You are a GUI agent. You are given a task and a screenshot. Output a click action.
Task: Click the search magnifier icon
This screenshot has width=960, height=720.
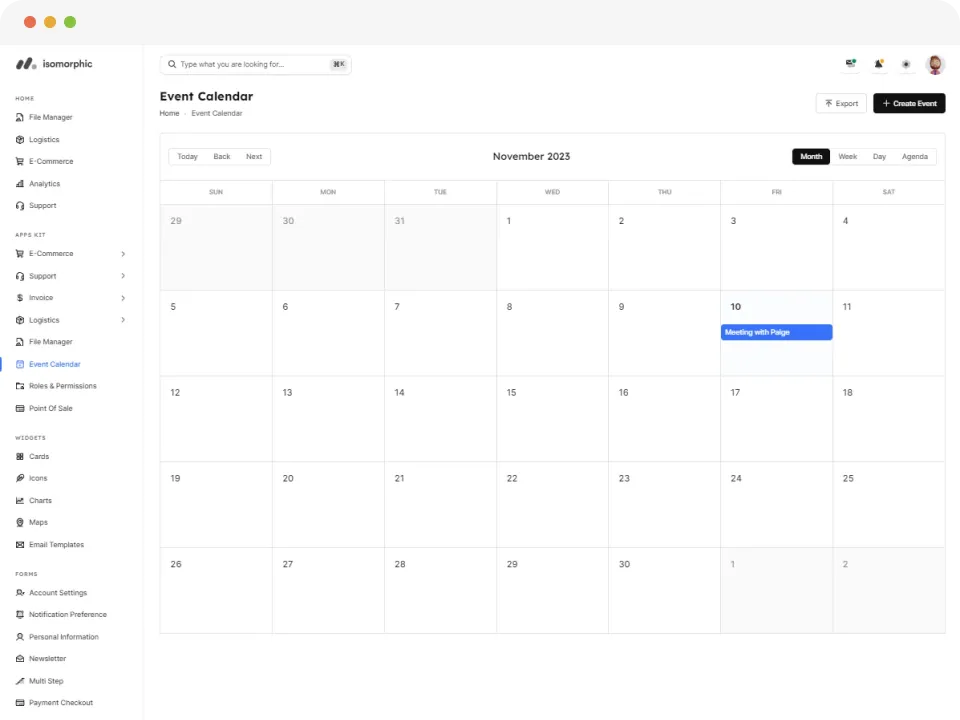pos(172,64)
